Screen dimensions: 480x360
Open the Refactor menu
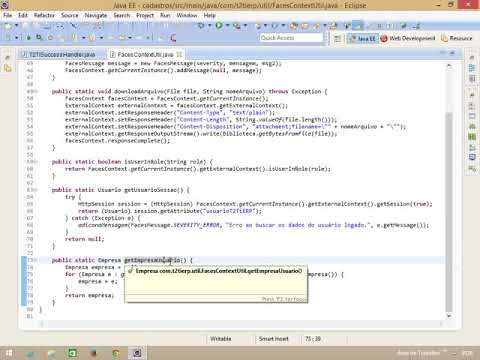click(44, 15)
